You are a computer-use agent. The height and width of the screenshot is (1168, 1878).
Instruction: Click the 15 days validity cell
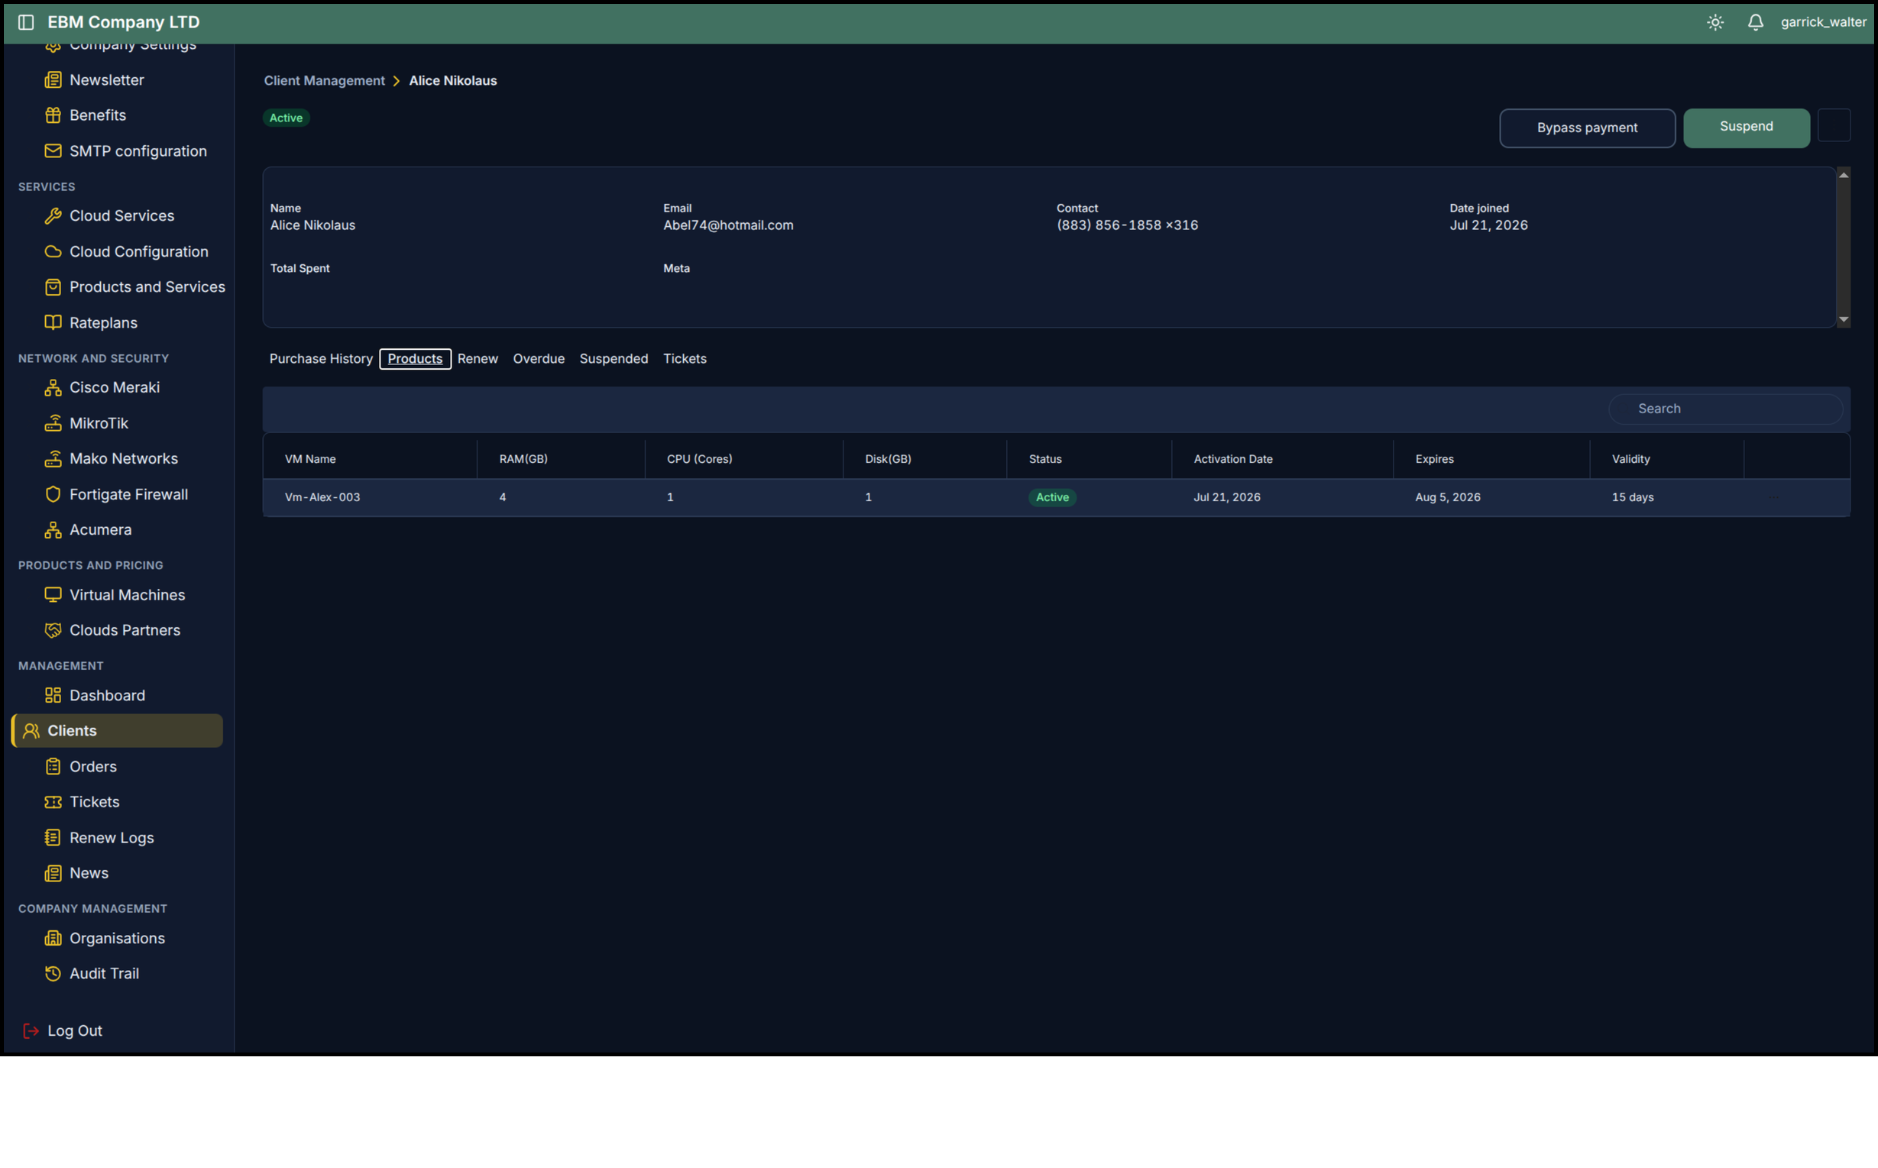tap(1632, 497)
